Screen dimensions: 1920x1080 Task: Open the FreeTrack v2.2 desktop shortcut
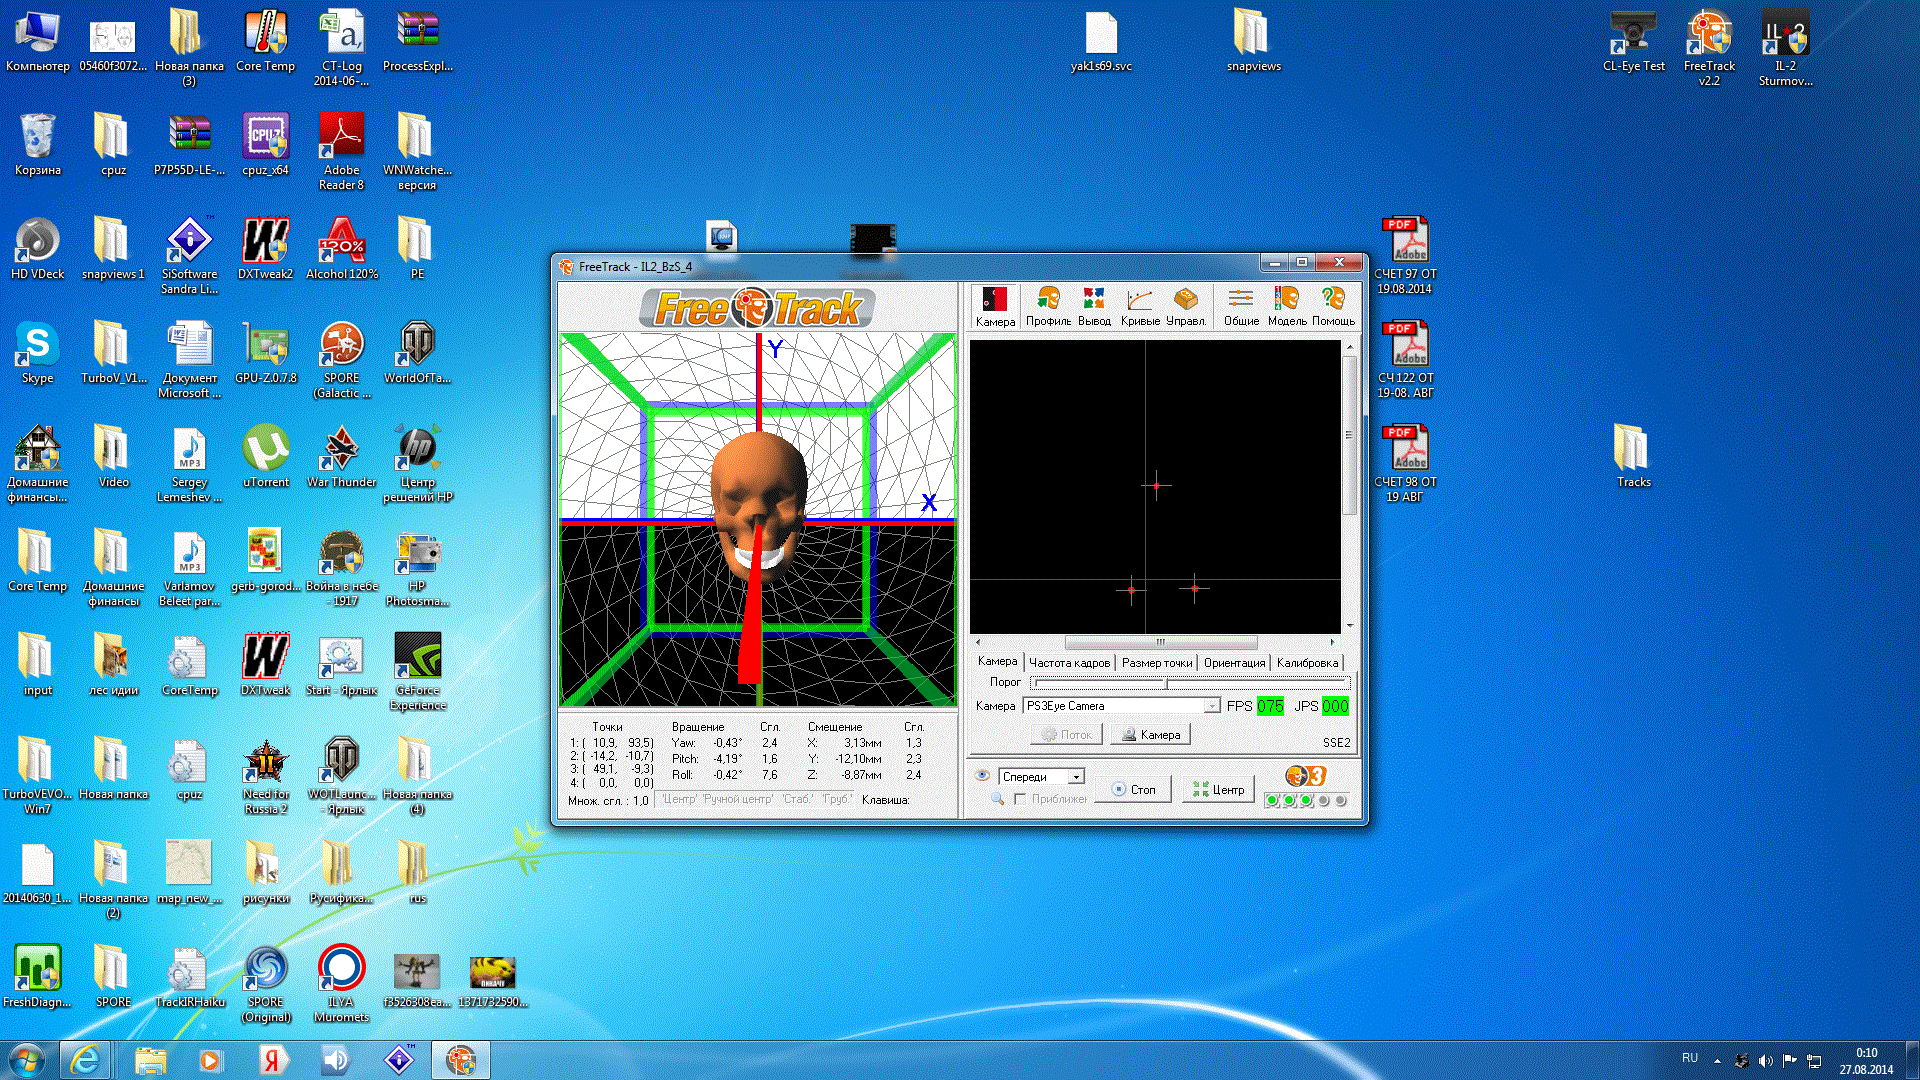coord(1709,48)
